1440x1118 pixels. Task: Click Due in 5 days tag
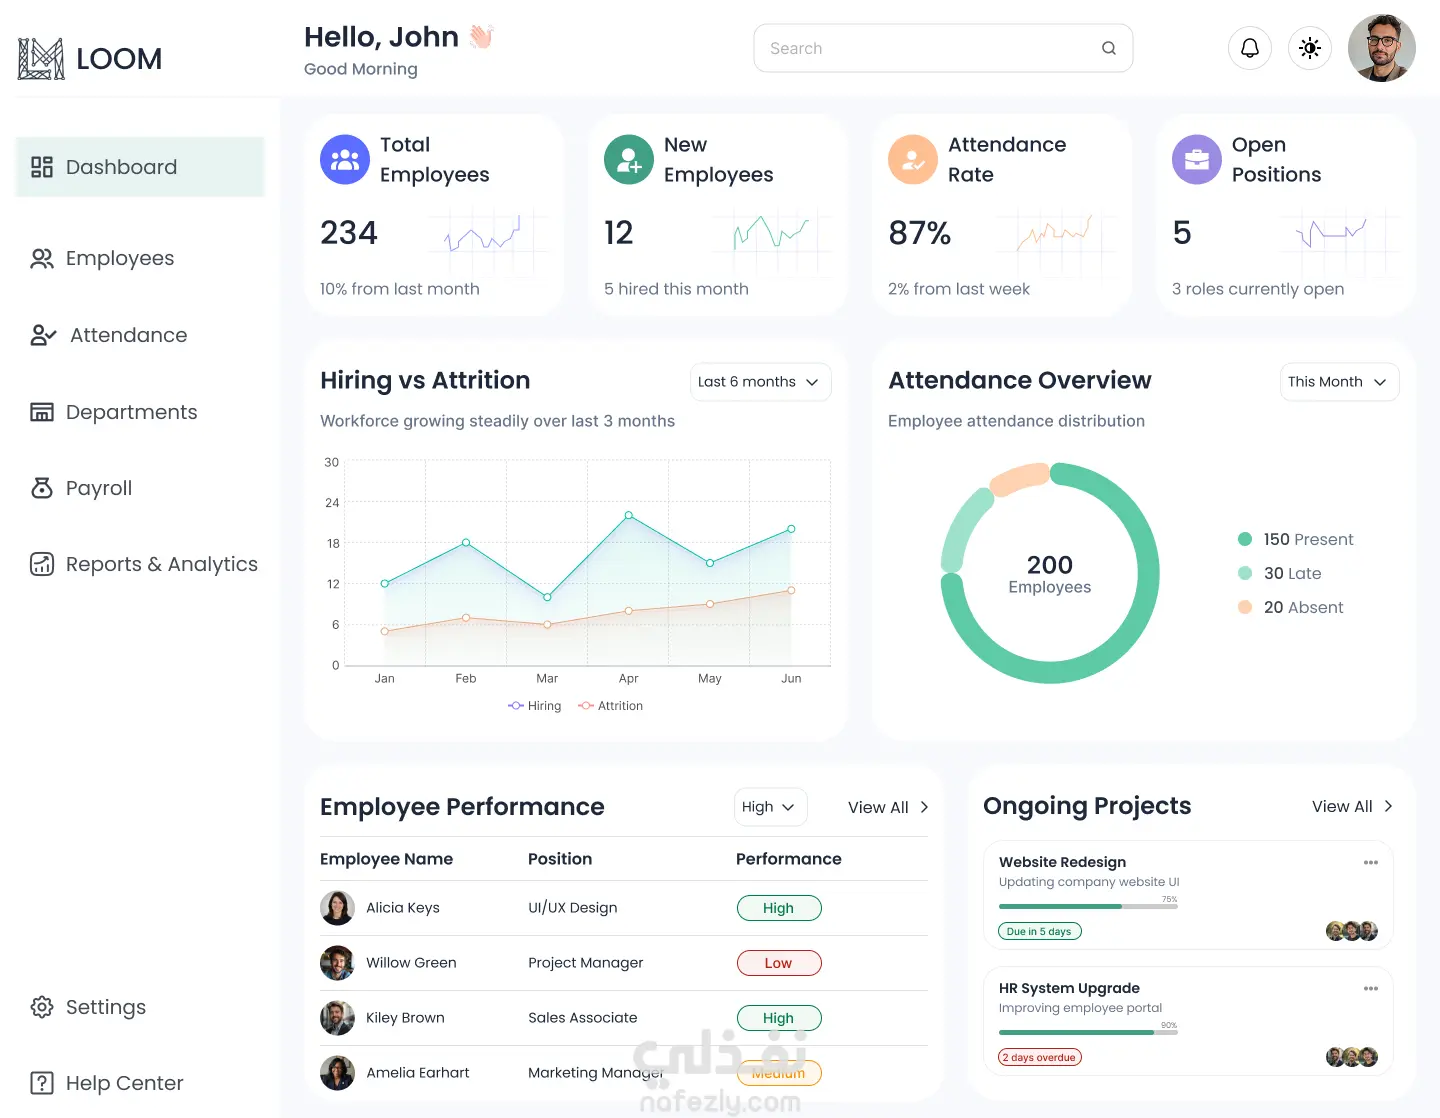click(1040, 931)
